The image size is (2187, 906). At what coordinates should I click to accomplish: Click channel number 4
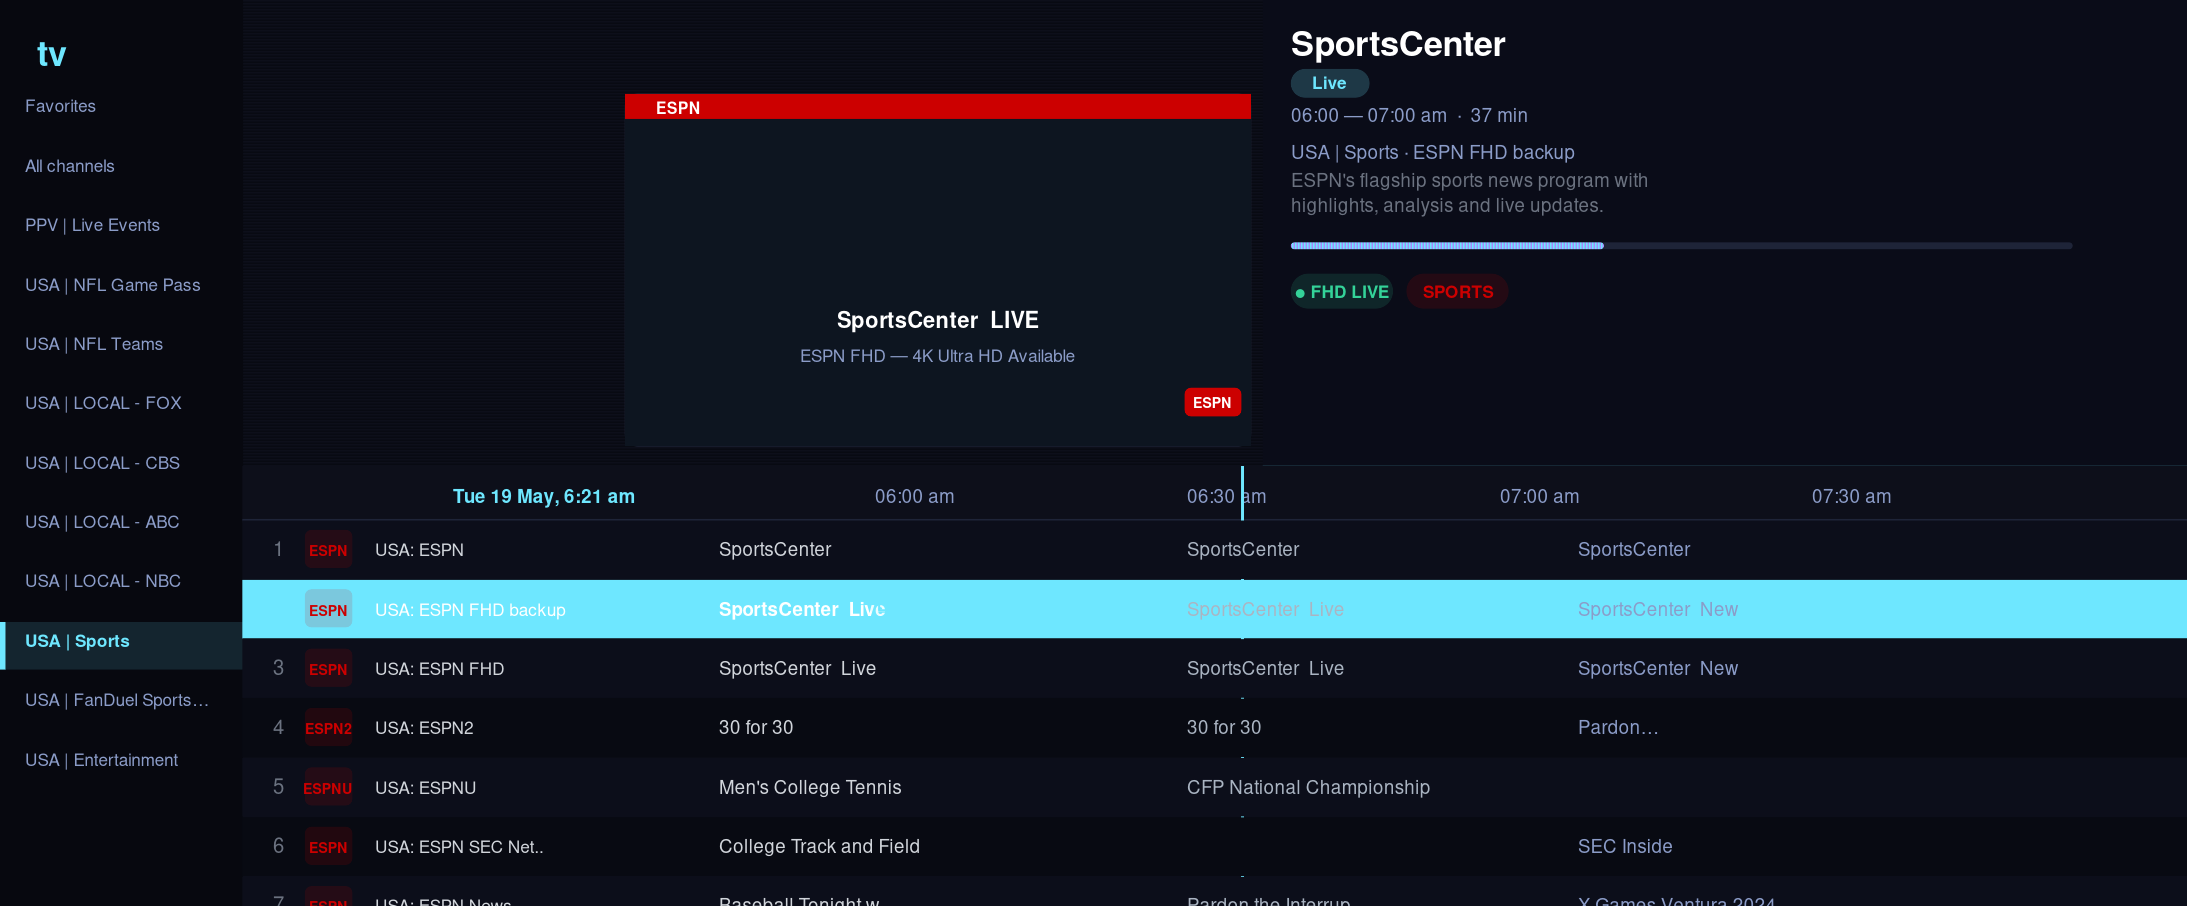pyautogui.click(x=278, y=727)
